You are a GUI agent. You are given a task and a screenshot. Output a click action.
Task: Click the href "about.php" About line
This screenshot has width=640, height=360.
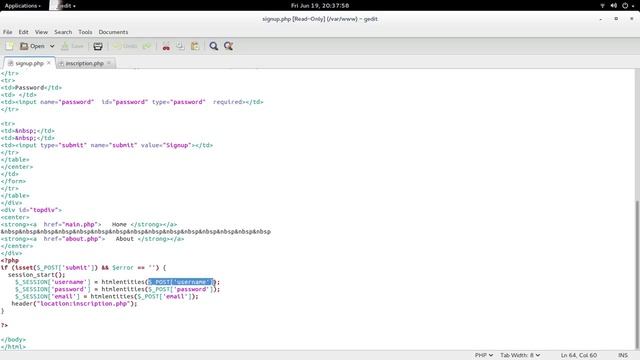tap(92, 239)
